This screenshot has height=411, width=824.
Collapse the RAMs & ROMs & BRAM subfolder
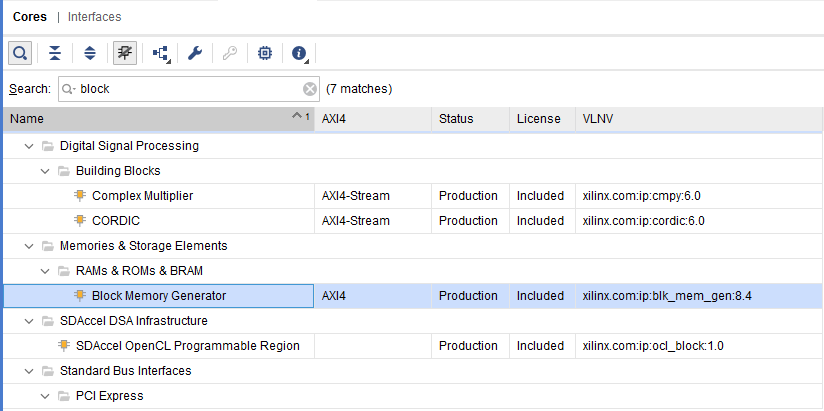45,271
